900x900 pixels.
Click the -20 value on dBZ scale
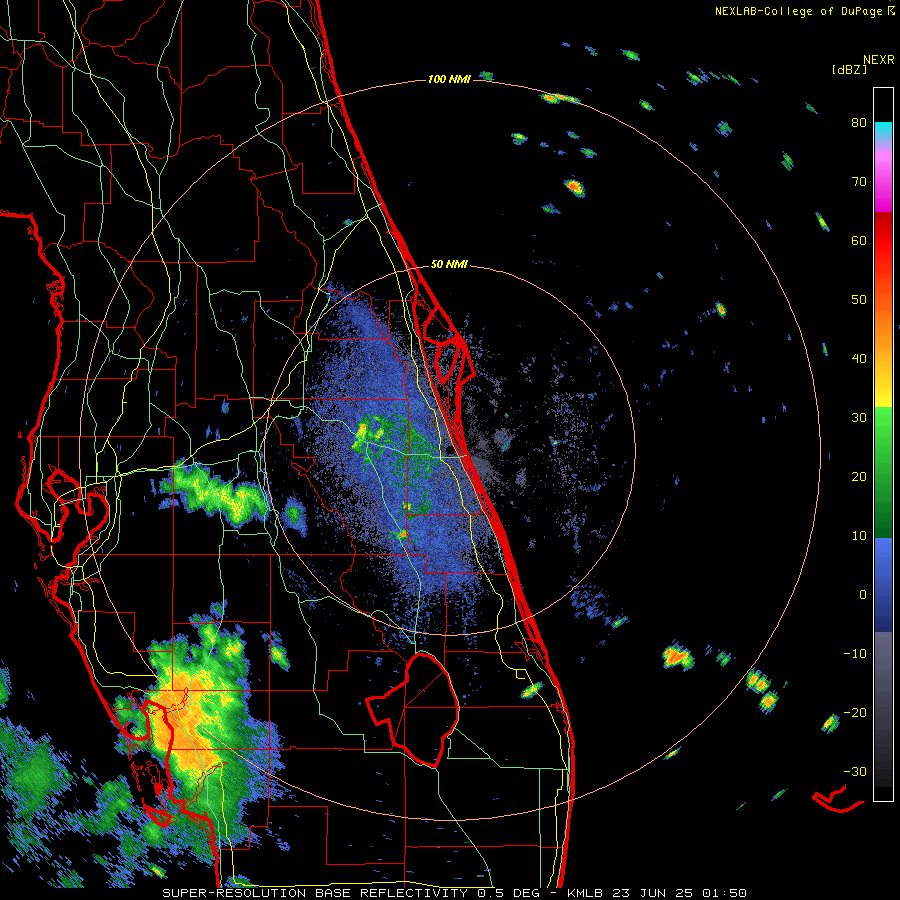tap(855, 712)
